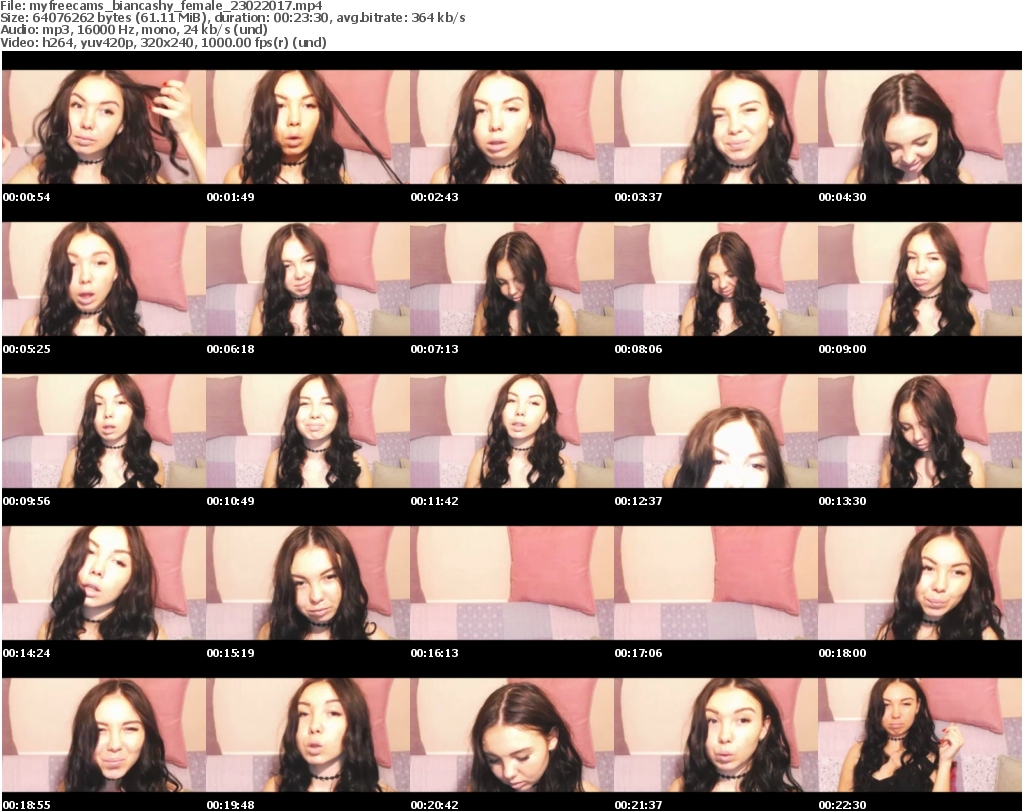This screenshot has height=811, width=1024.
Task: Pick the thumbnail frame at 00:21:37
Action: click(x=716, y=735)
